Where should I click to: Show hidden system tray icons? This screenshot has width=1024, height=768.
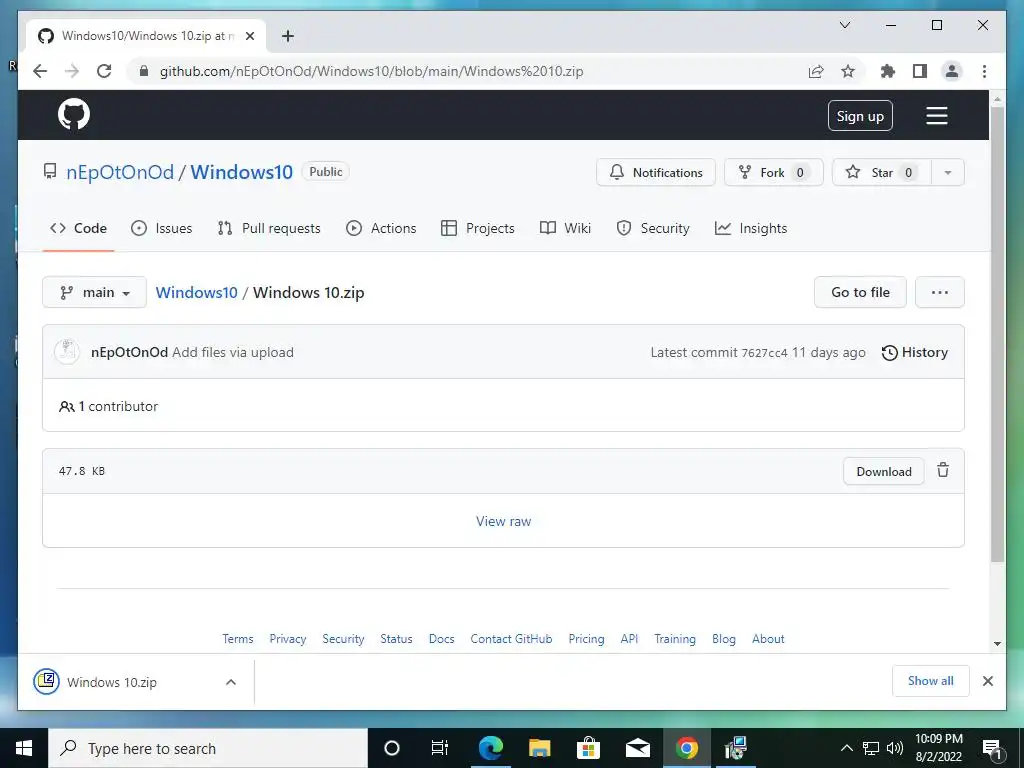(x=846, y=748)
